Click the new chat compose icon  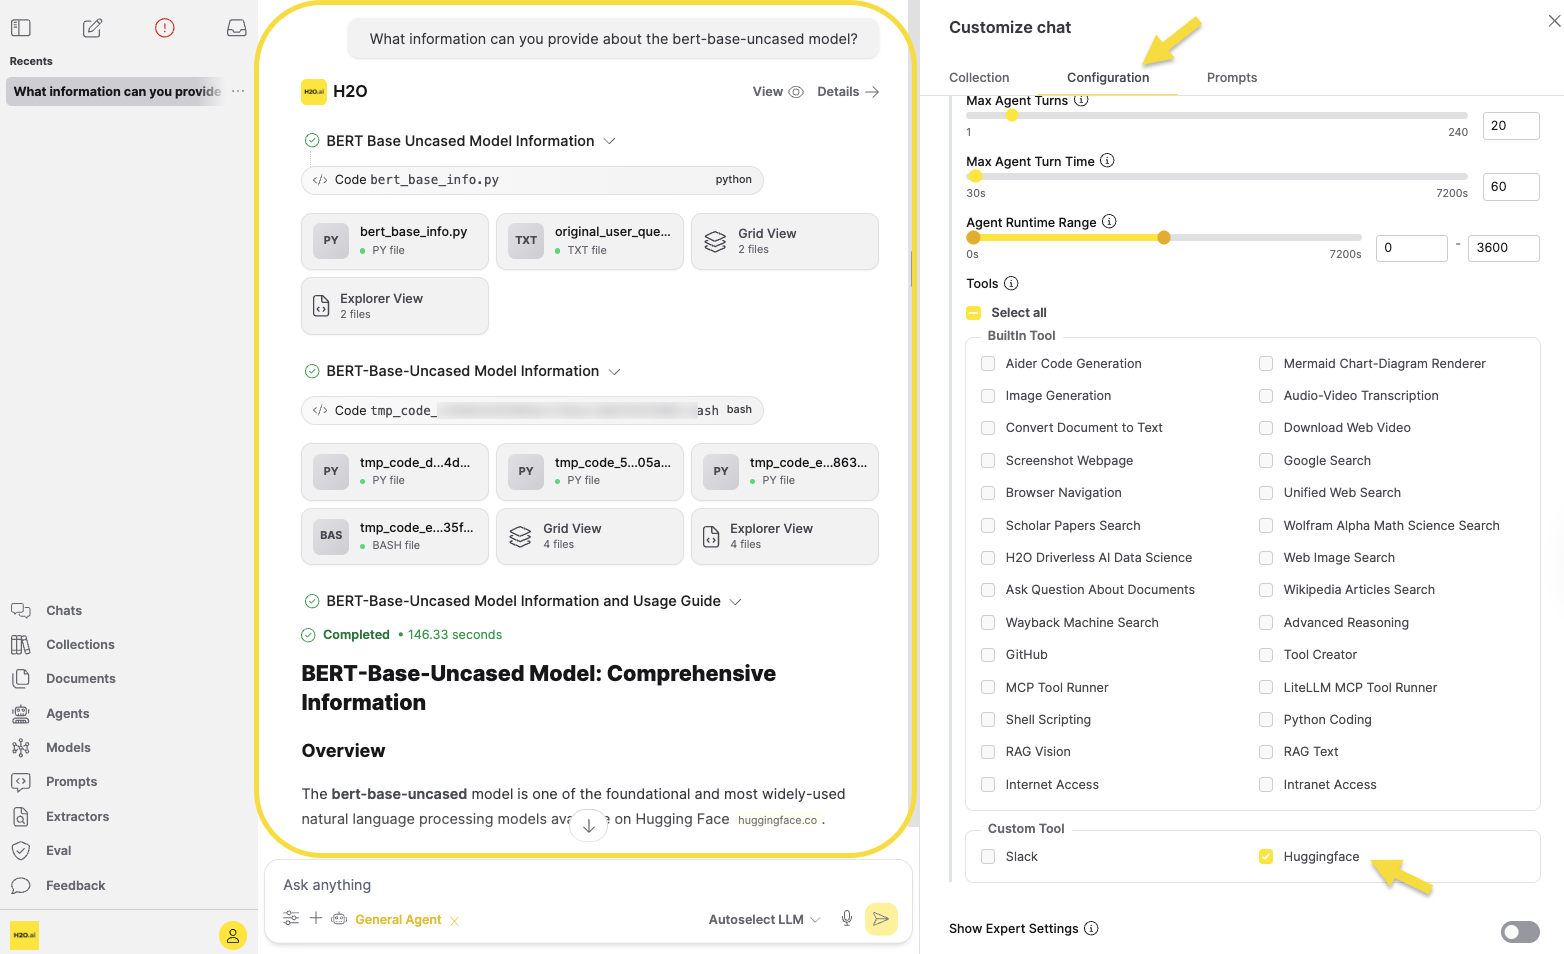(x=92, y=28)
